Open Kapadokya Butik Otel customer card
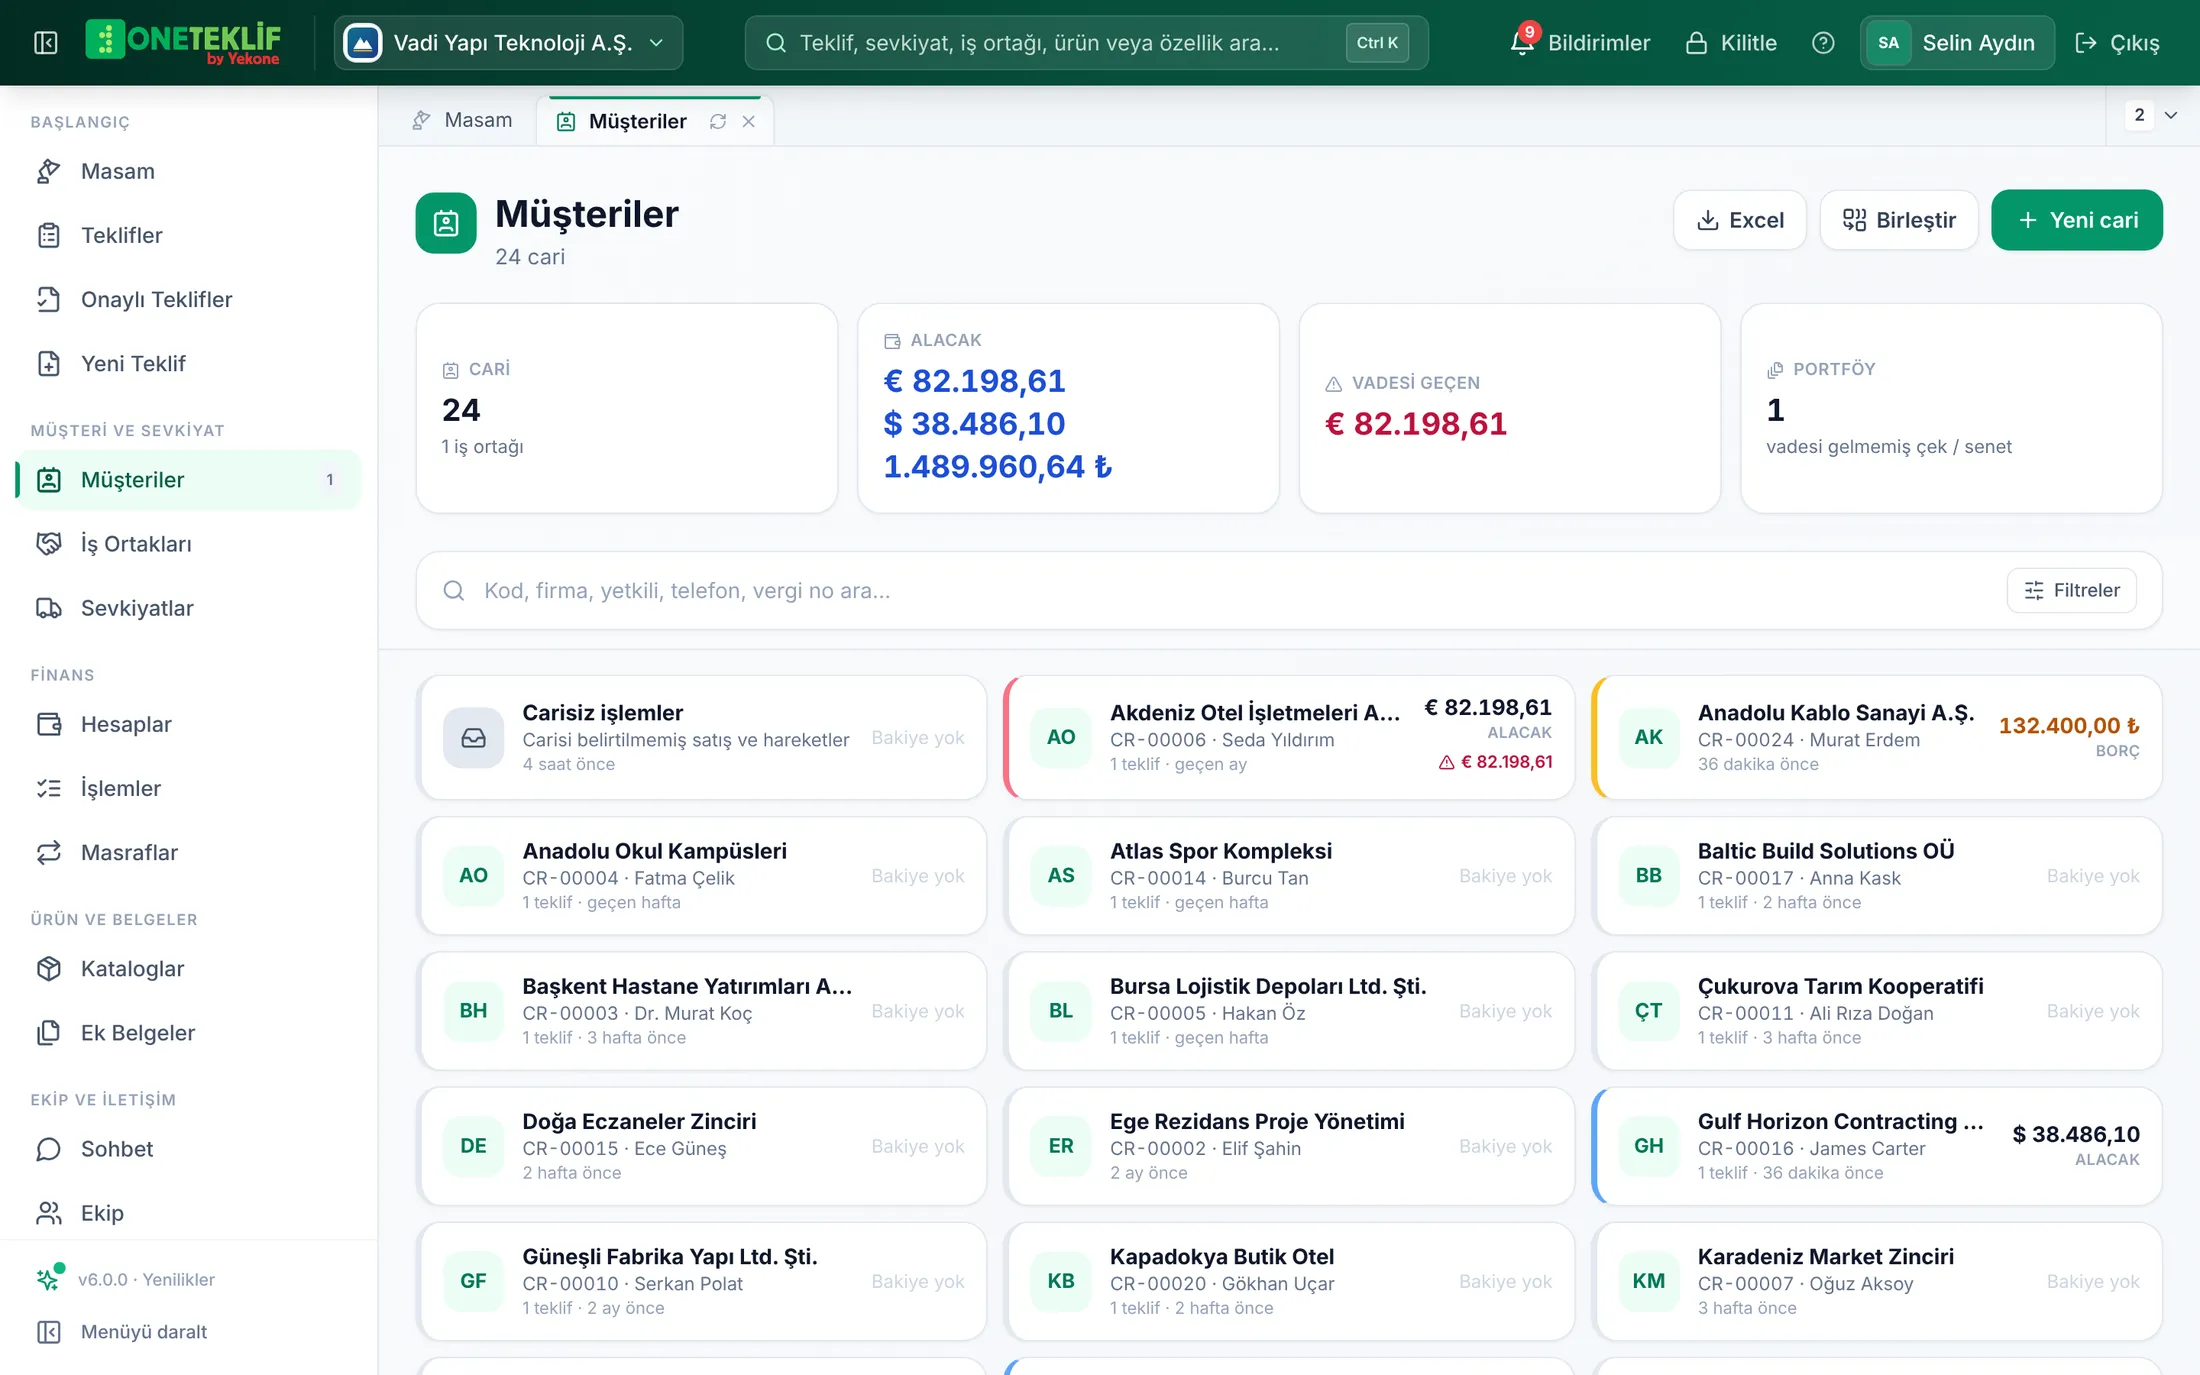Screen dimensions: 2200x1375 (1289, 1281)
